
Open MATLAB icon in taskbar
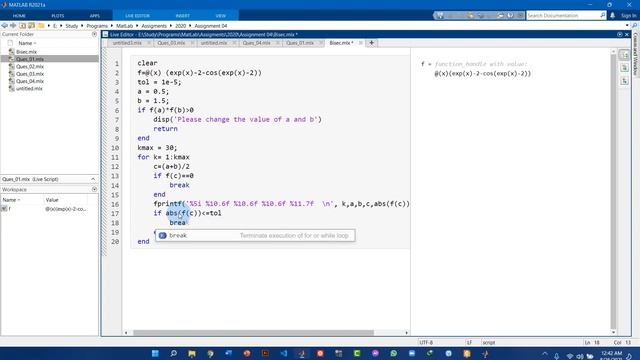[x=302, y=353]
